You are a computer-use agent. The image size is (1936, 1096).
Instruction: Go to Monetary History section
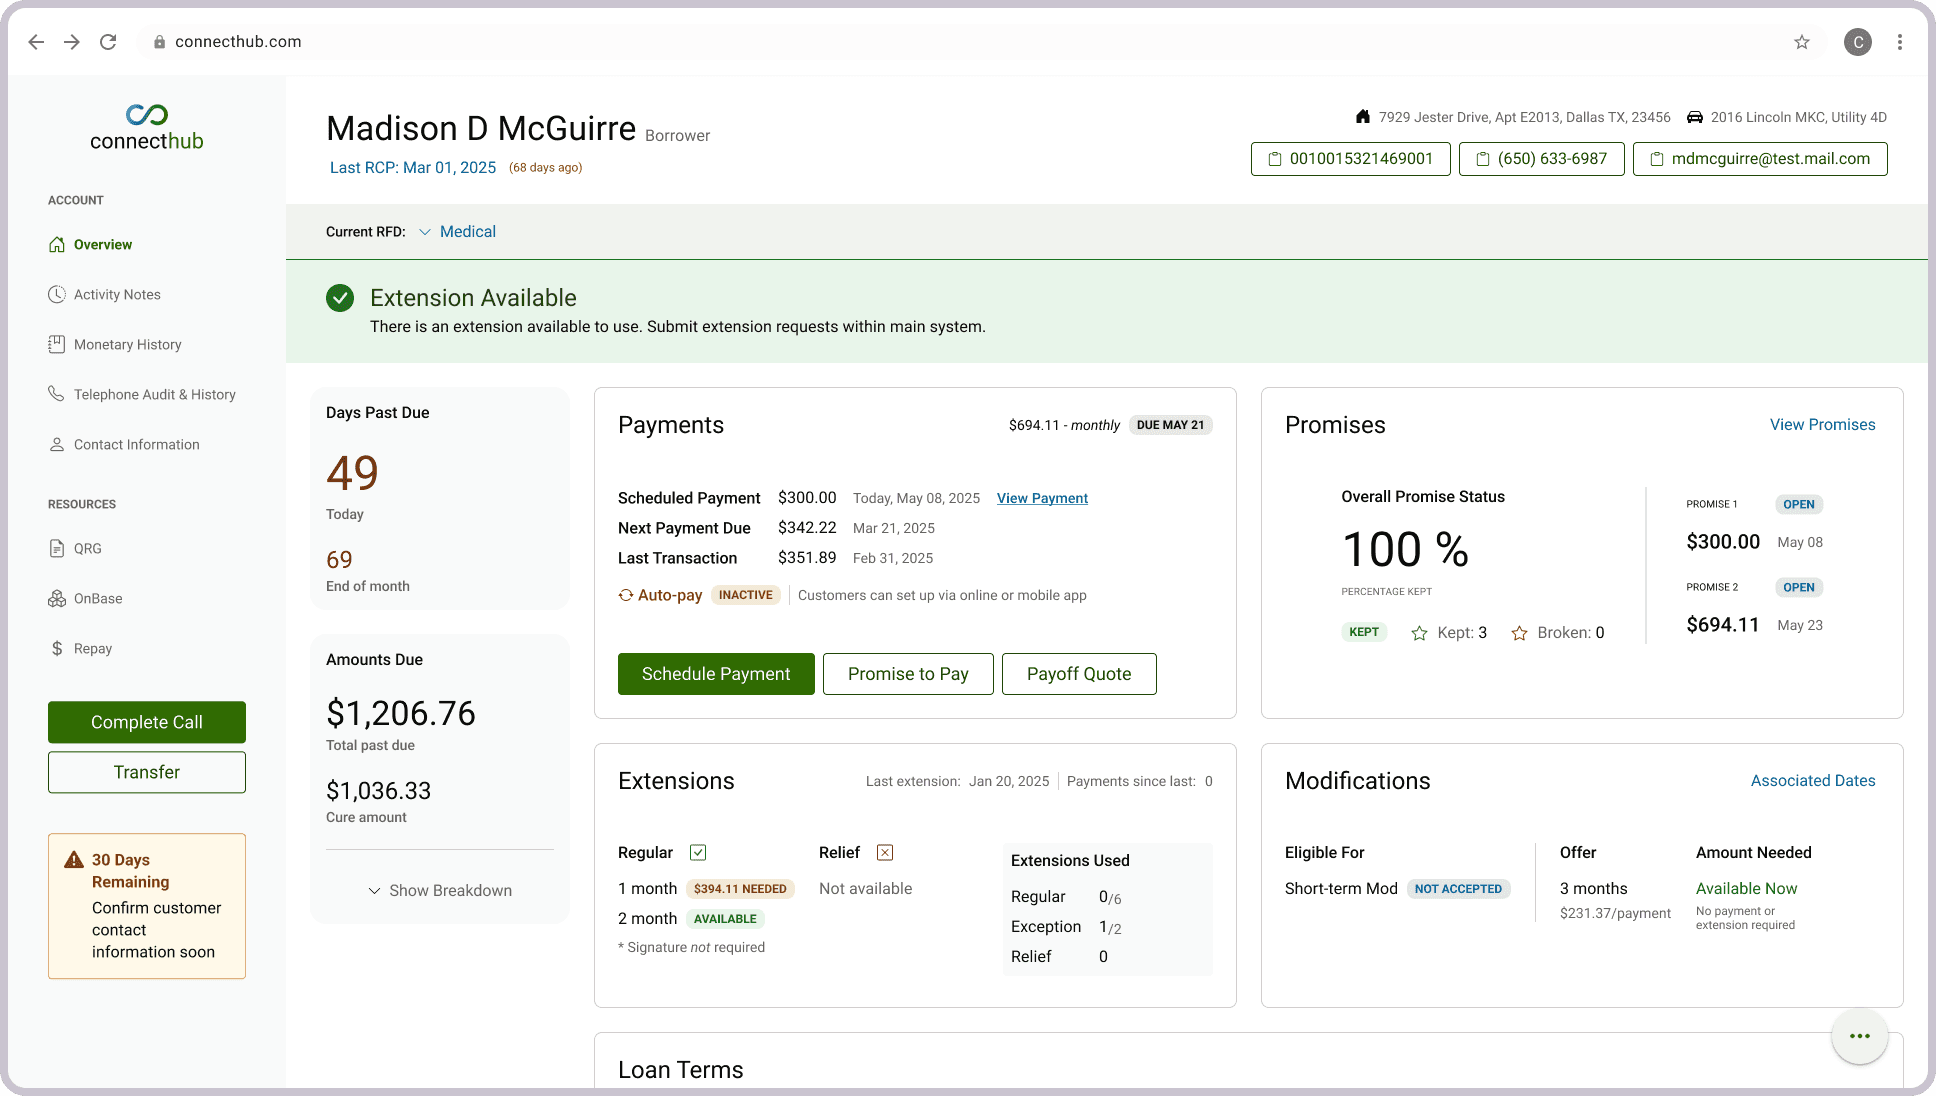click(127, 345)
